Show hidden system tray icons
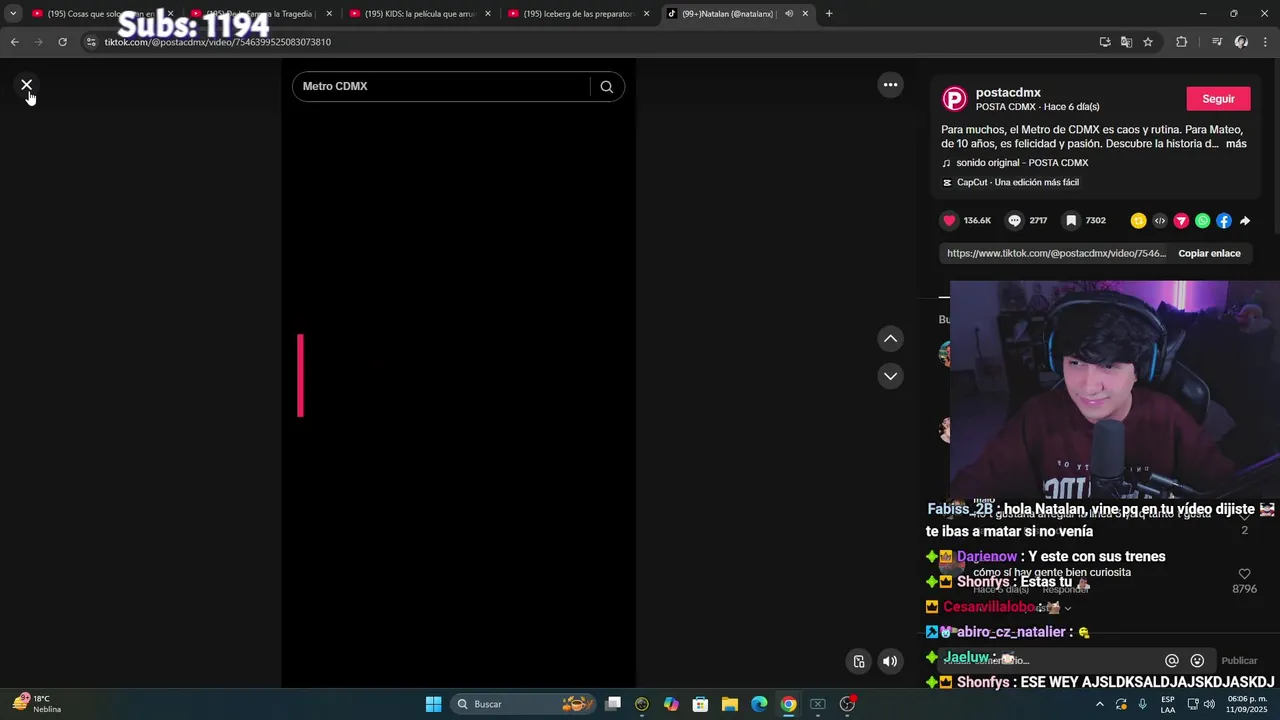 [x=1100, y=704]
